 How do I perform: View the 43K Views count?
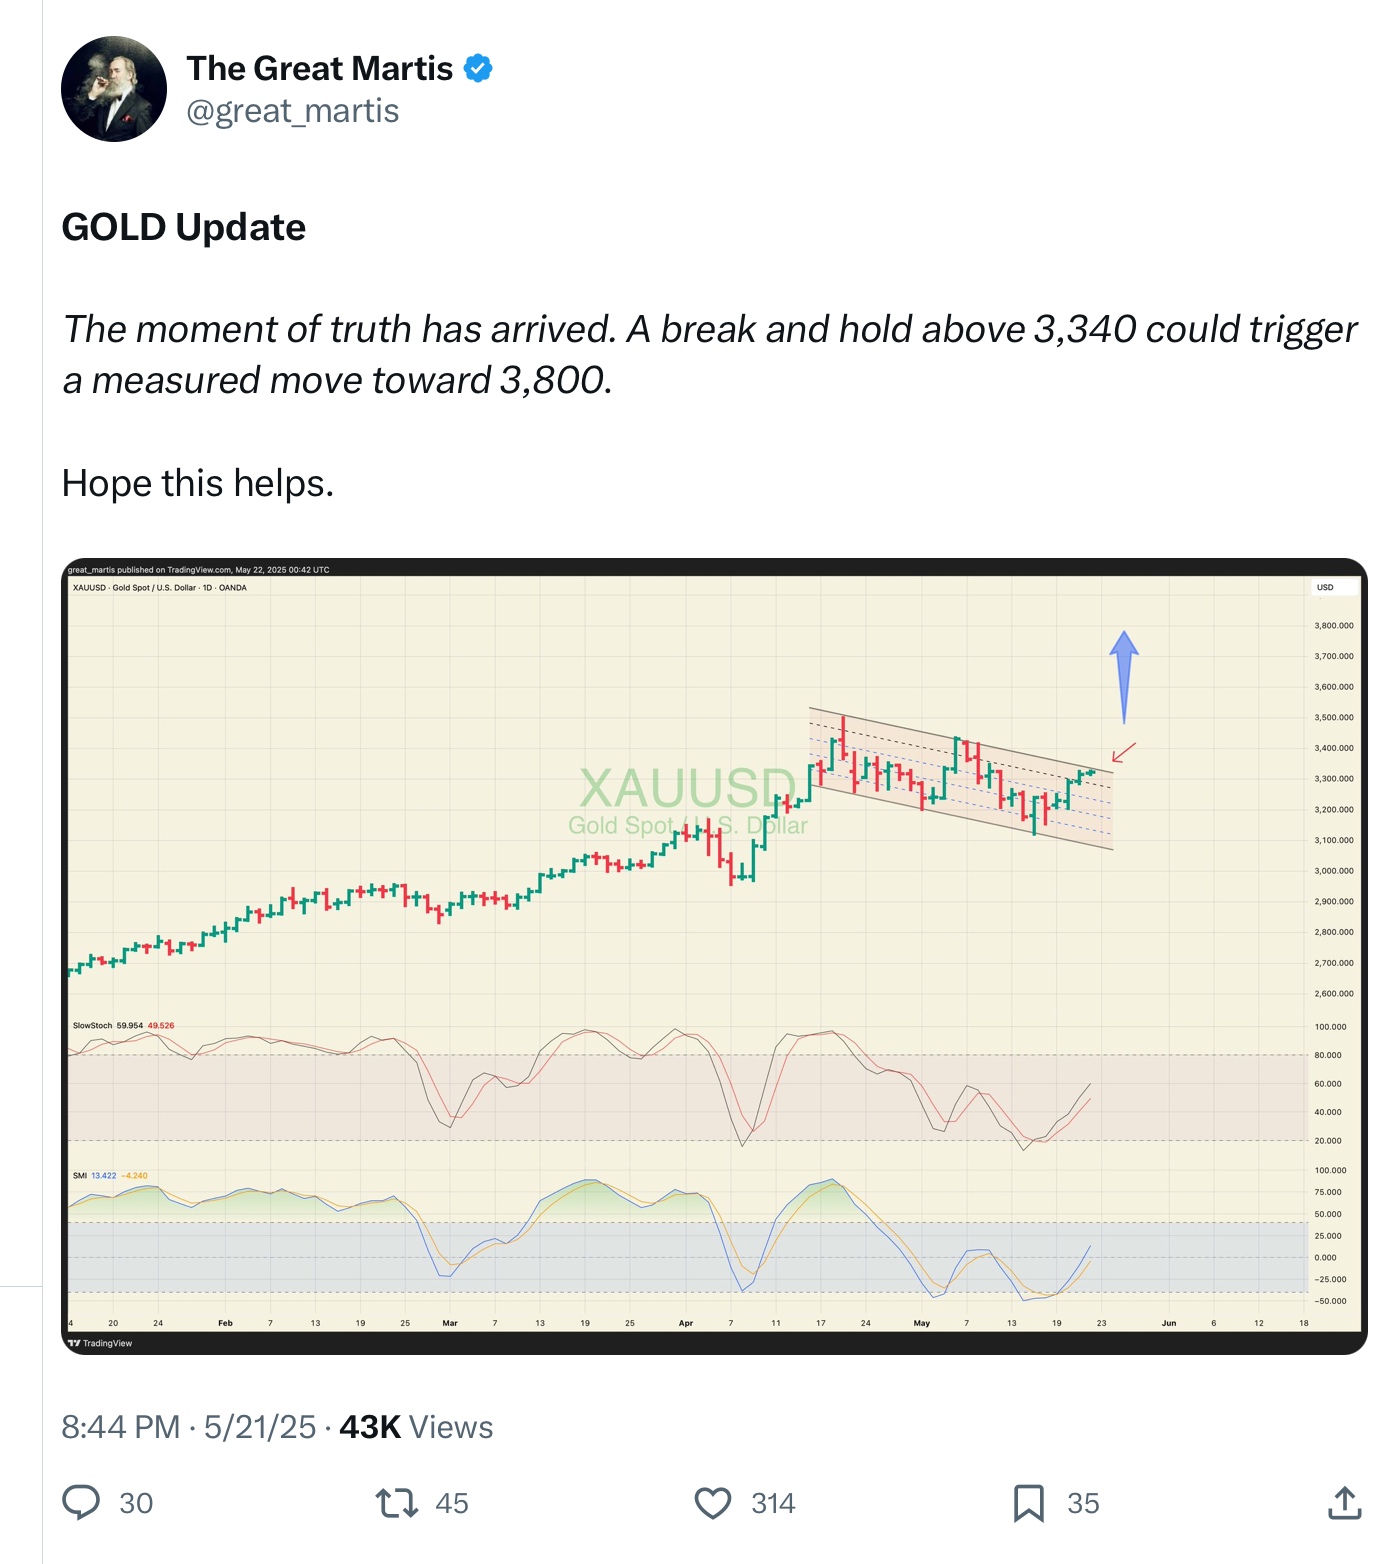(x=416, y=1427)
